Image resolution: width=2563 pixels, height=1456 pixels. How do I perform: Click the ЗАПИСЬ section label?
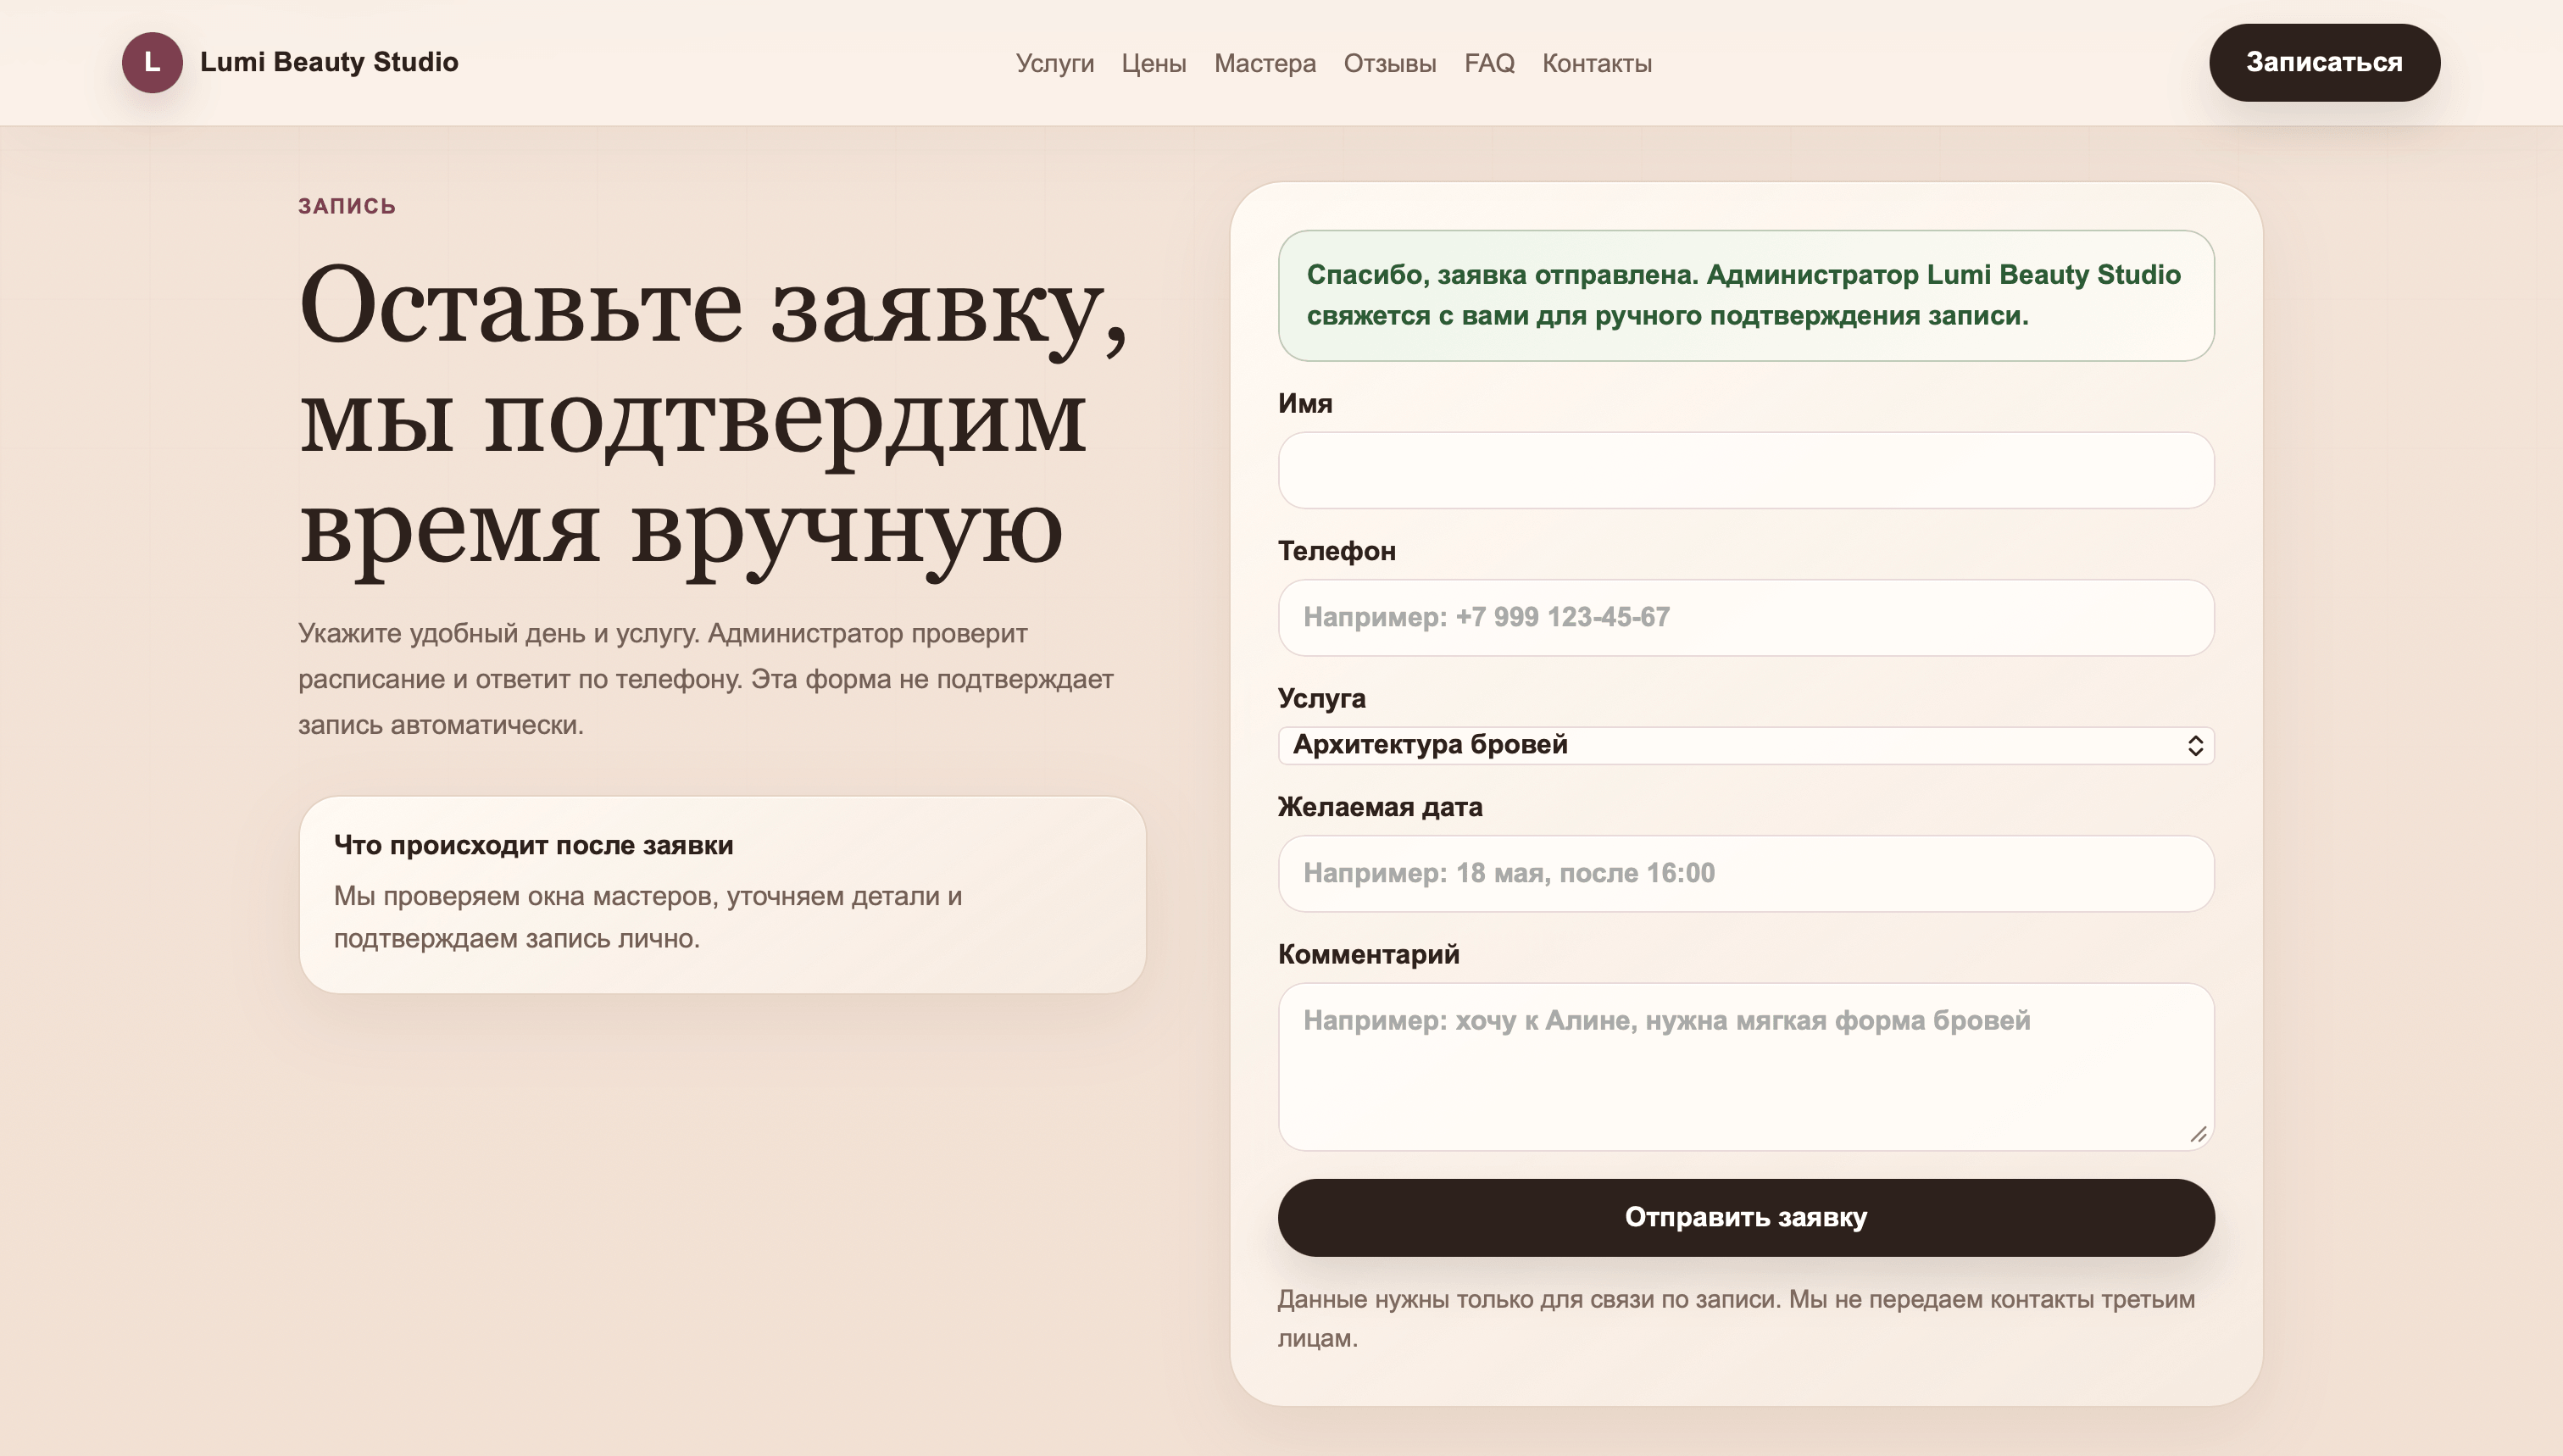[x=347, y=206]
